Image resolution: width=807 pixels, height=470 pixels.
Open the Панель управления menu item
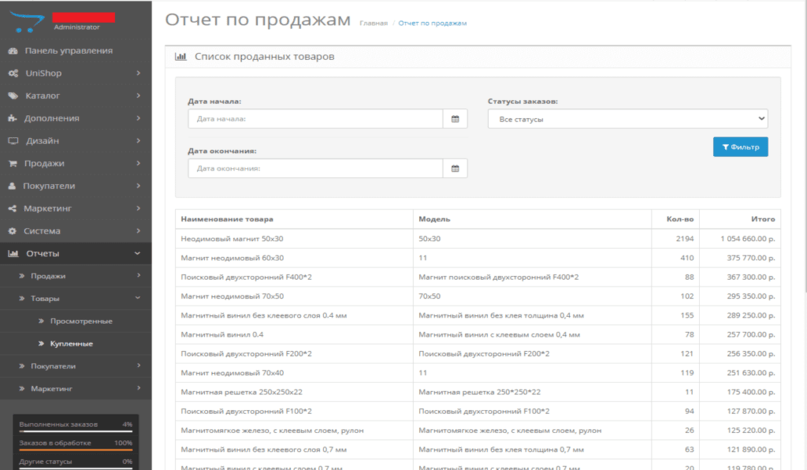pyautogui.click(x=76, y=50)
